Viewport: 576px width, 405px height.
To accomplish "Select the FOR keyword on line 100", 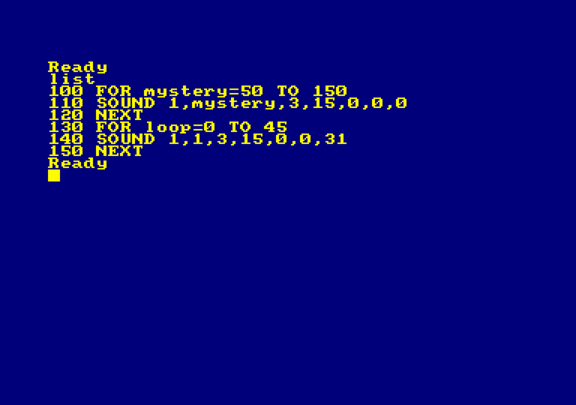I will 114,91.
